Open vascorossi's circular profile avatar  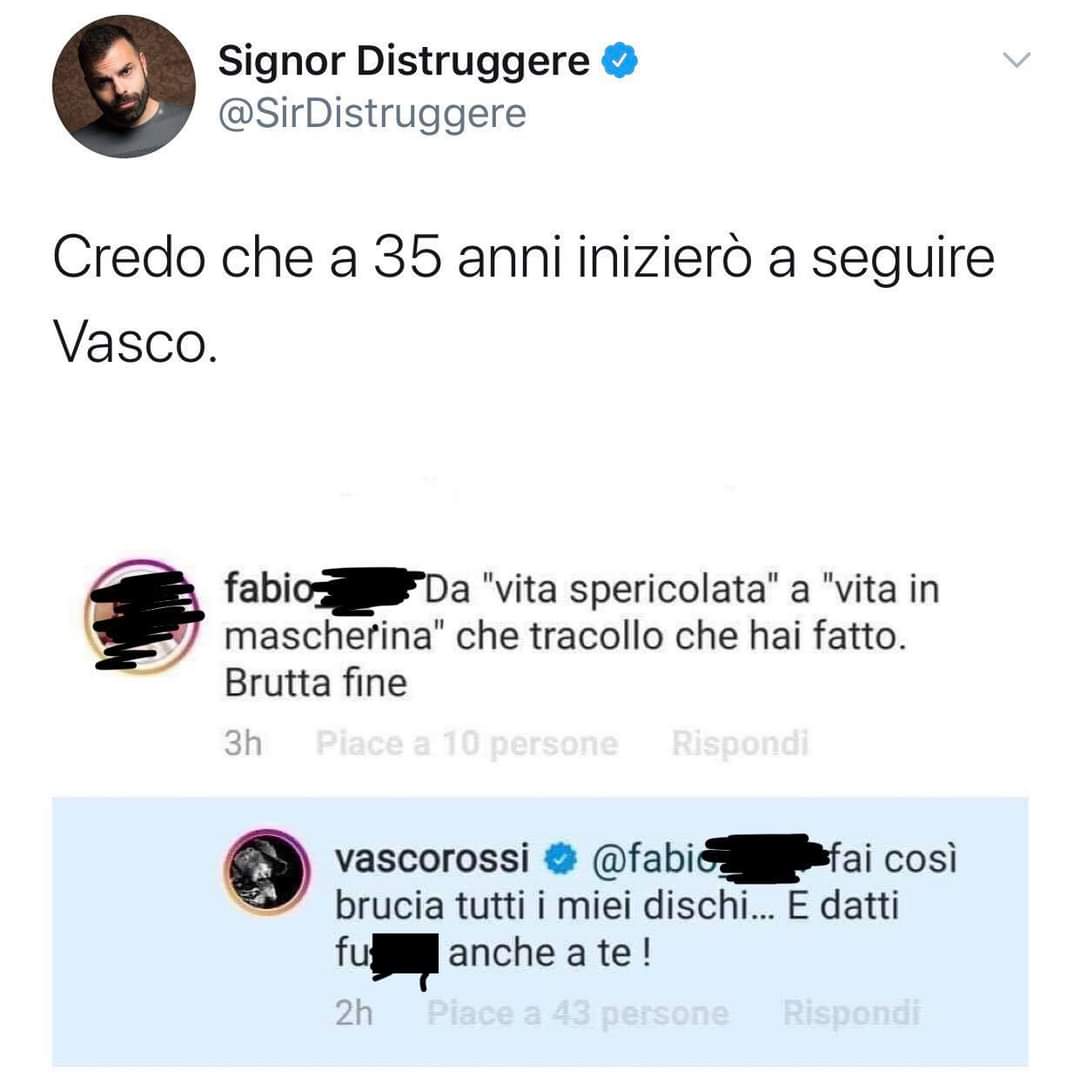[x=267, y=872]
